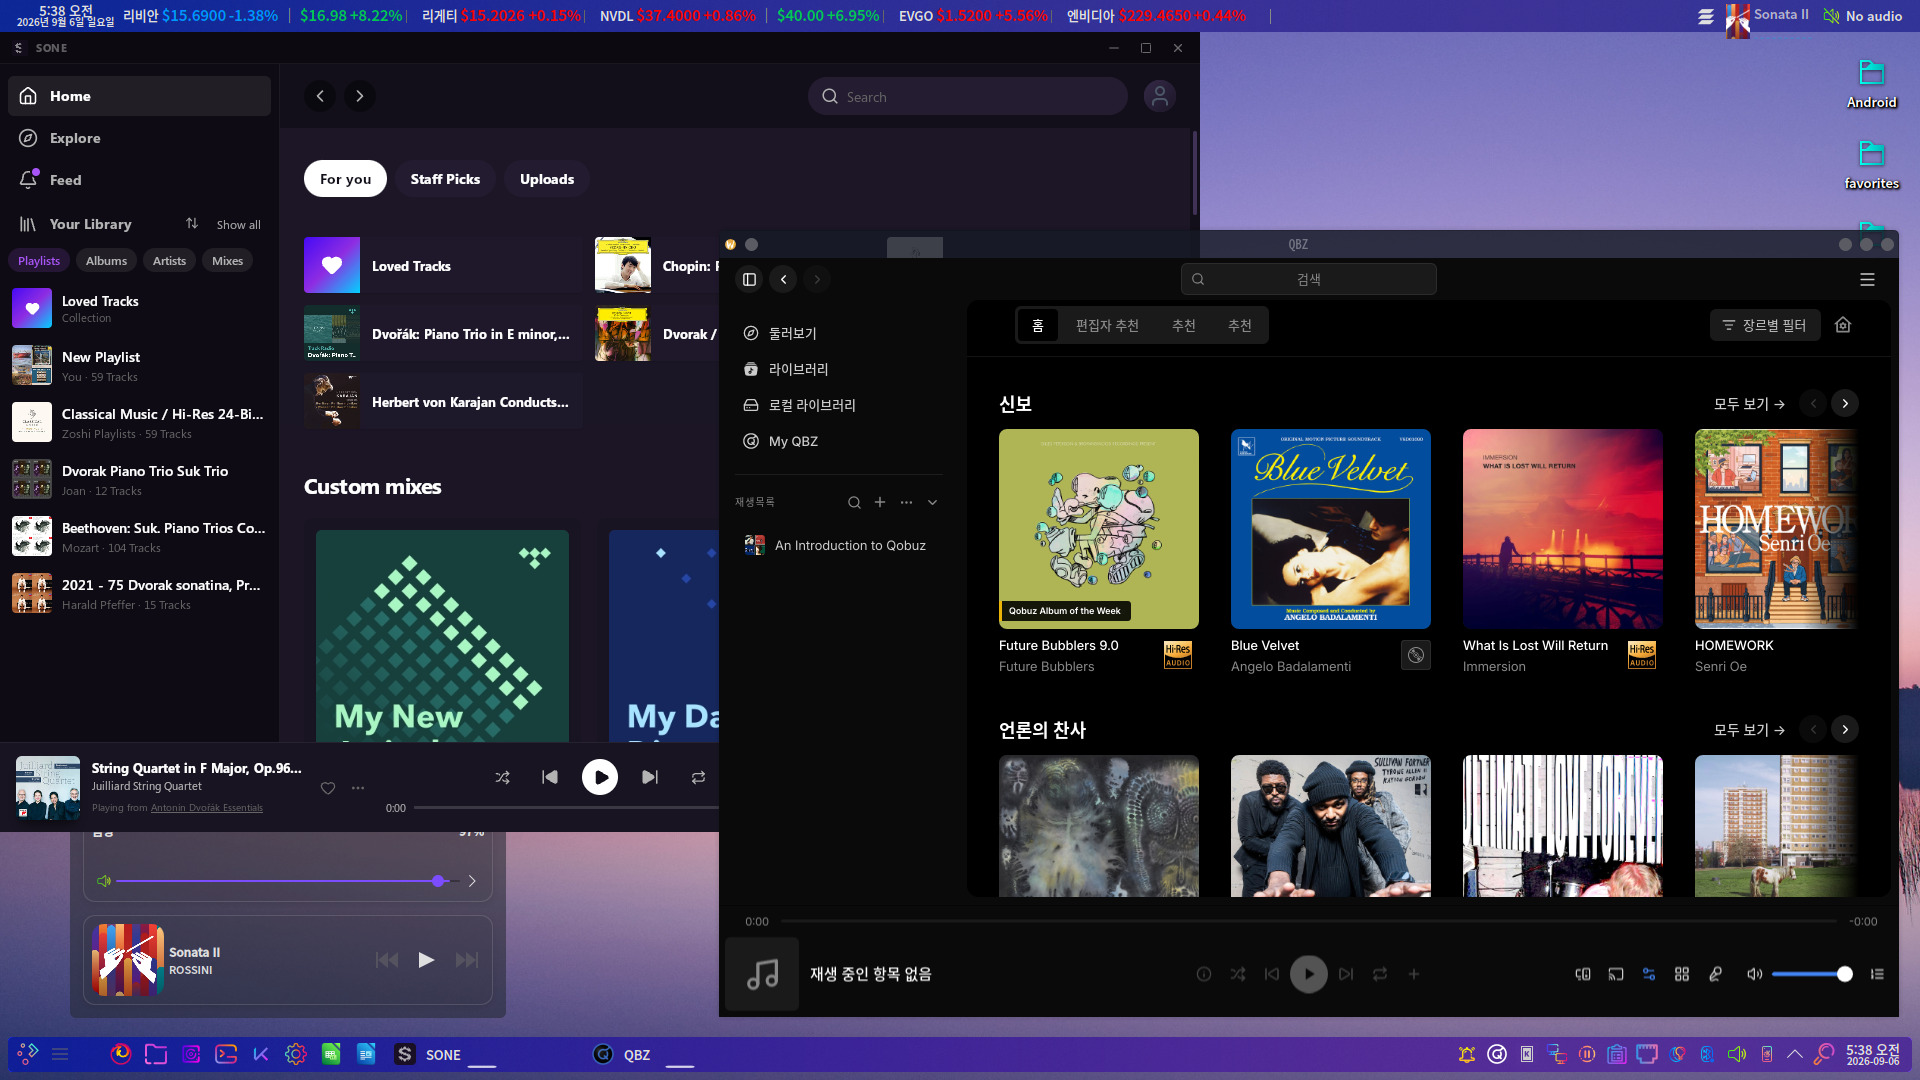The height and width of the screenshot is (1080, 1920).
Task: Collapse the QBZ 재생목록 playlist section
Action: coord(932,502)
